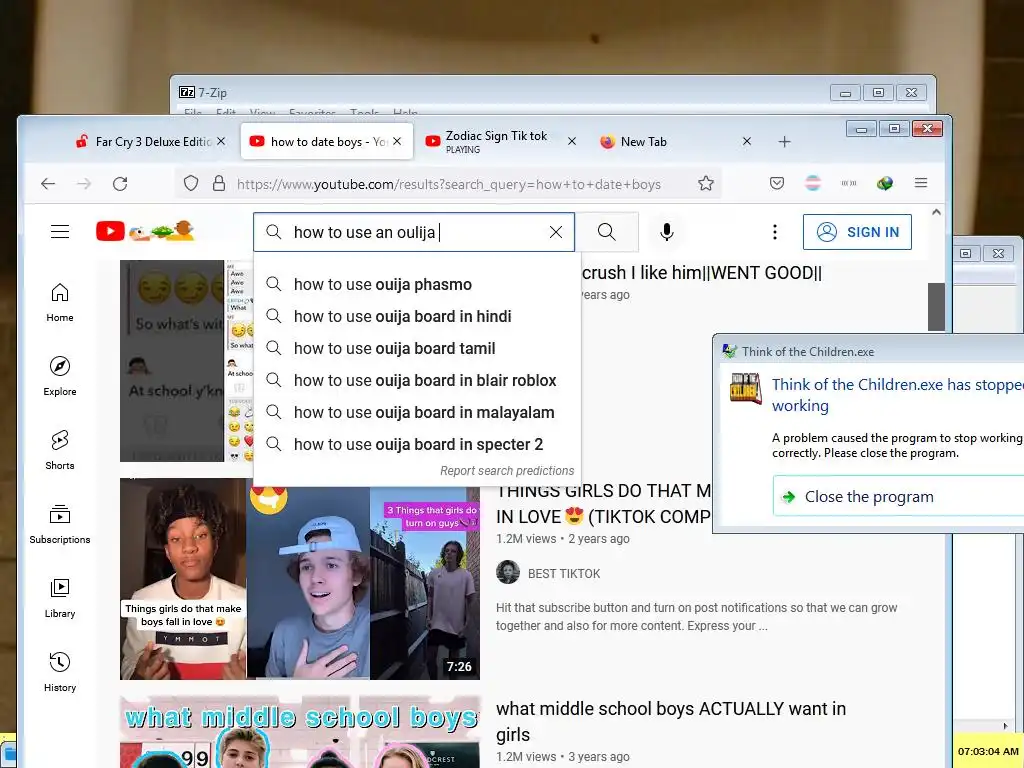Click the browser forward arrow
Viewport: 1024px width, 768px height.
point(84,184)
